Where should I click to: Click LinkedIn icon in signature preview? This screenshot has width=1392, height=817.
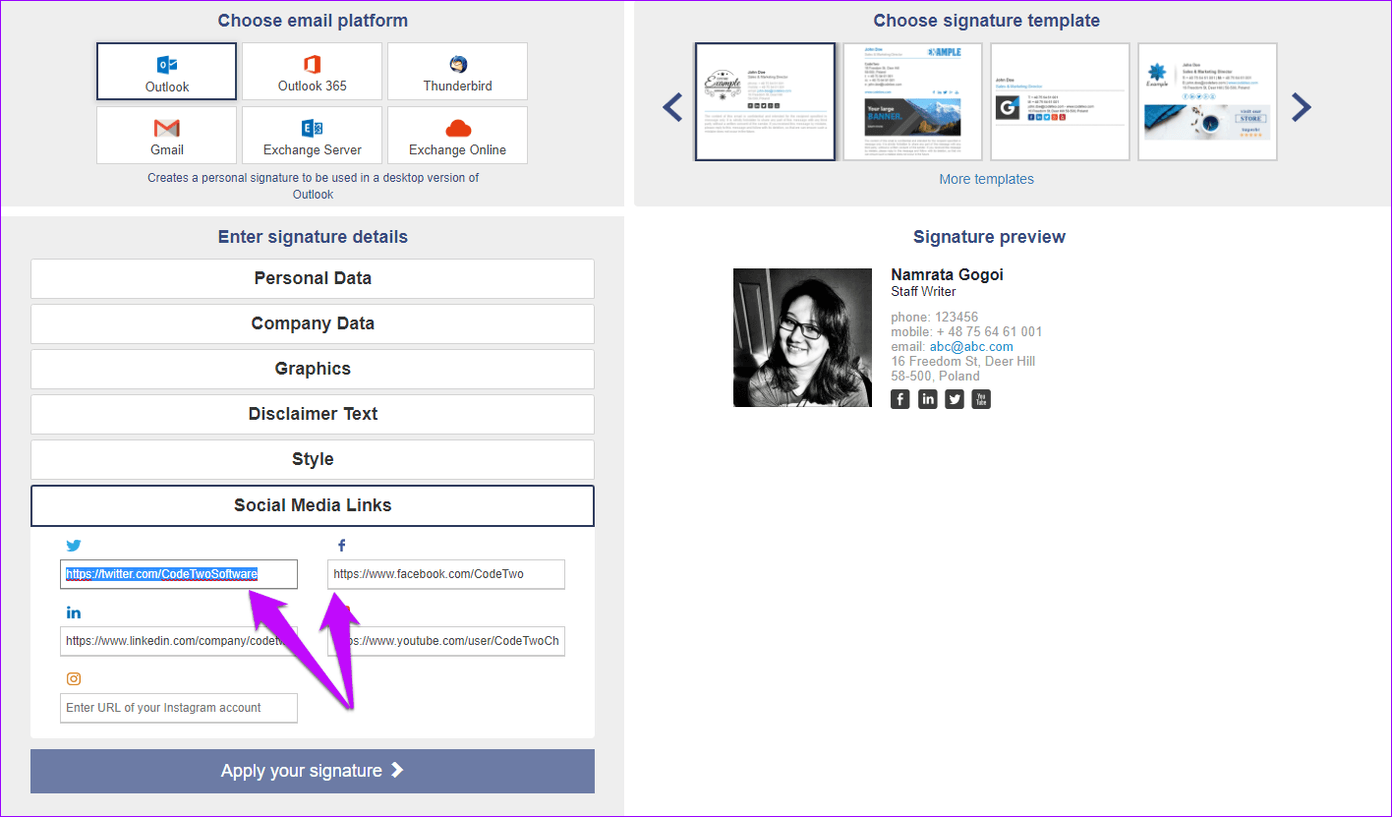928,399
